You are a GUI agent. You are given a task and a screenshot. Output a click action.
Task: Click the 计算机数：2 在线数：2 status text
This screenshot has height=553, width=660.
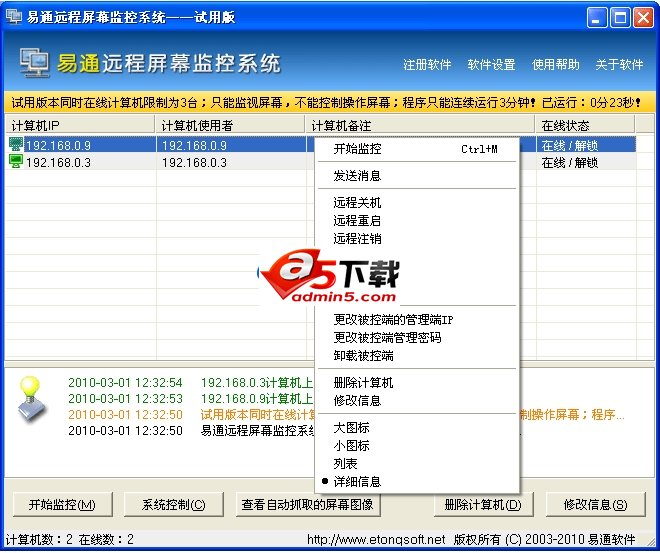69,539
